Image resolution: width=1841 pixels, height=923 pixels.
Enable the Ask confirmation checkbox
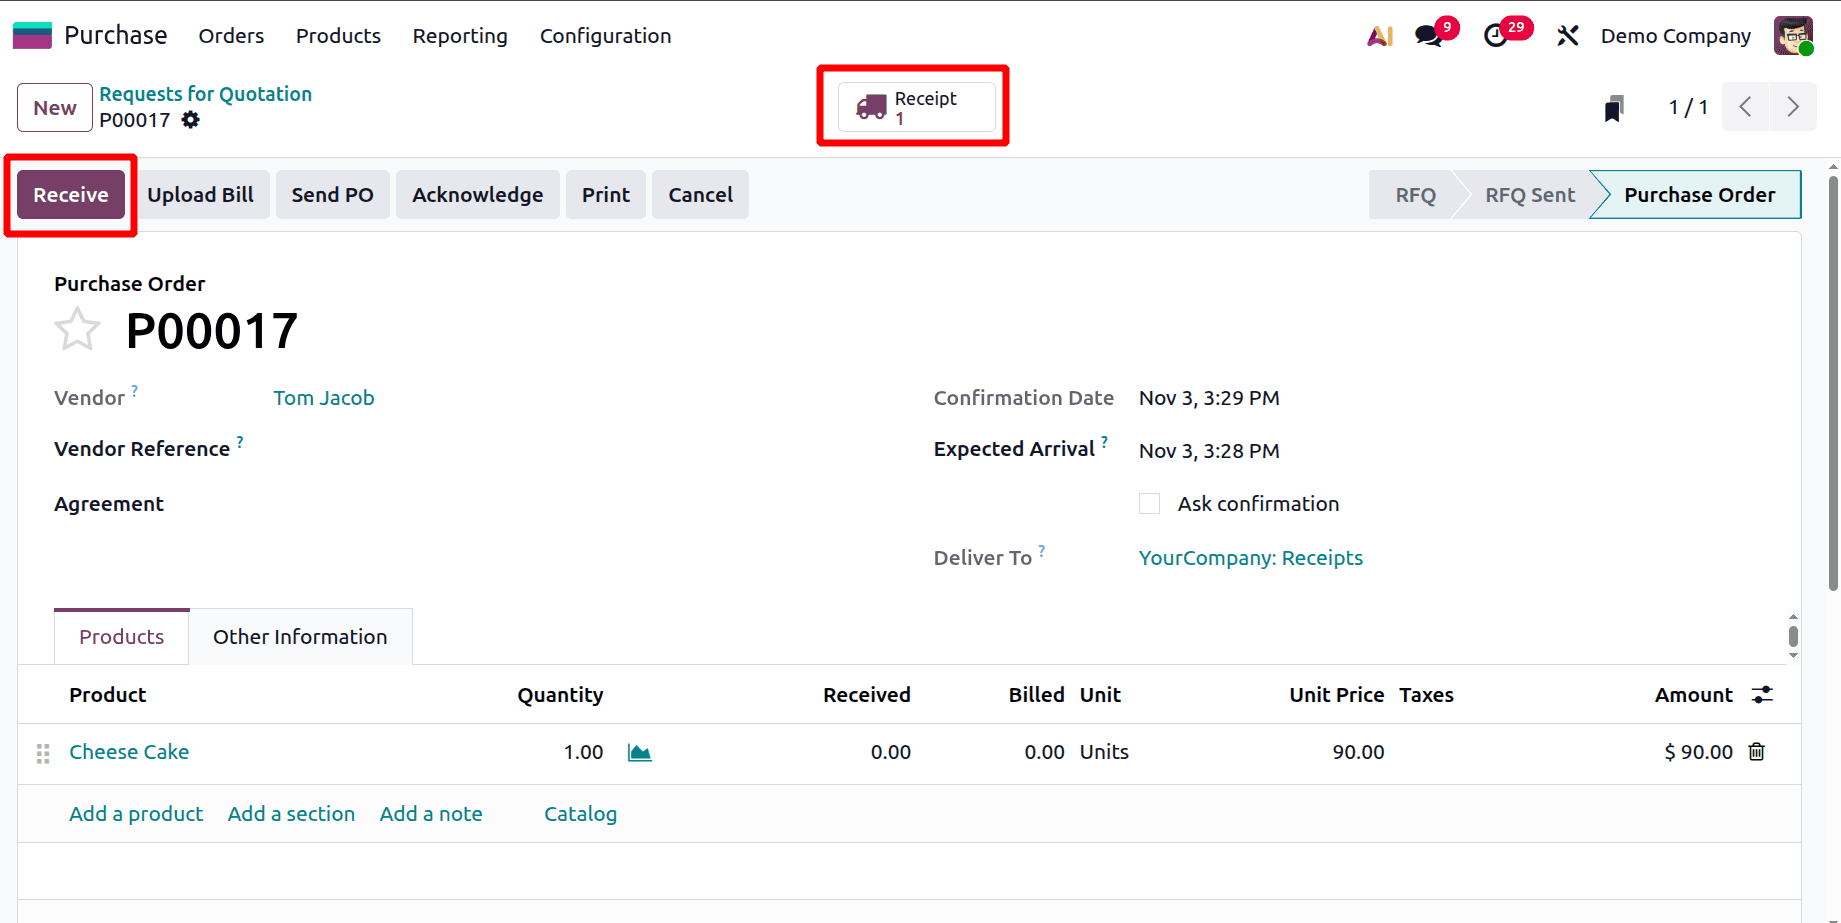1148,503
